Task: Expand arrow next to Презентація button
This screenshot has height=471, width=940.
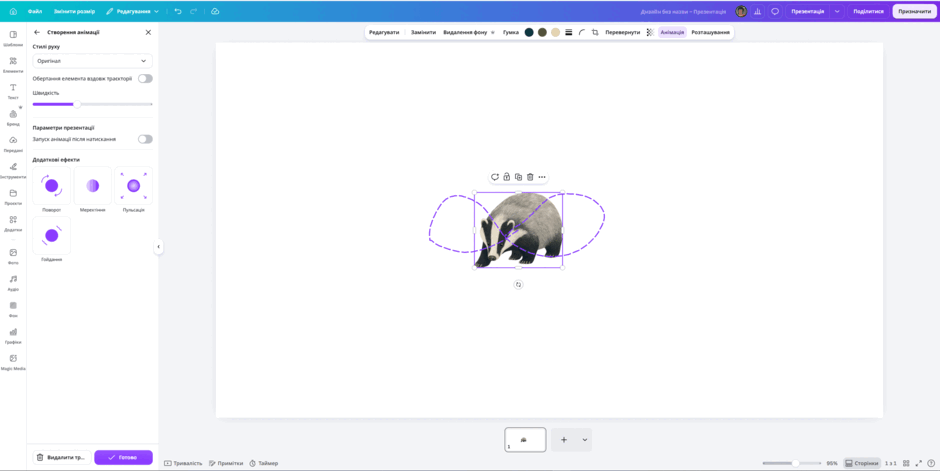Action: pos(837,11)
